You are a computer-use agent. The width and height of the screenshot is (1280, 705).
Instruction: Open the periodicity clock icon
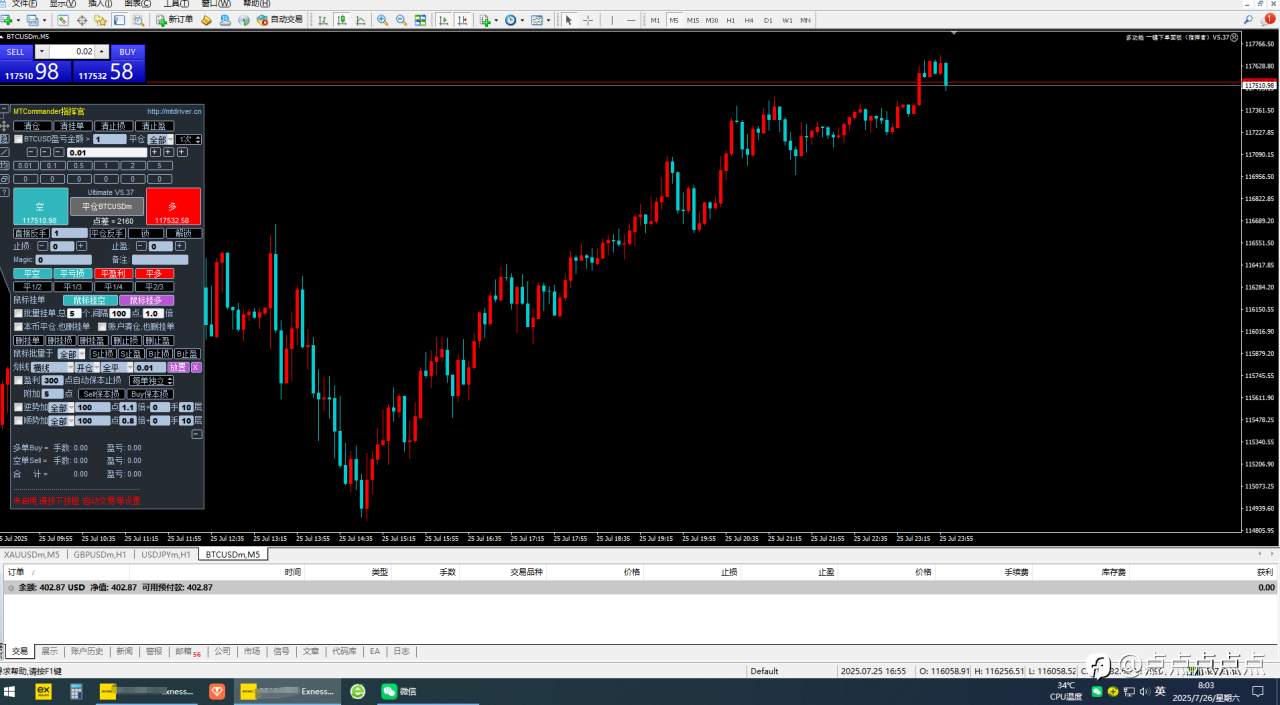pyautogui.click(x=511, y=20)
